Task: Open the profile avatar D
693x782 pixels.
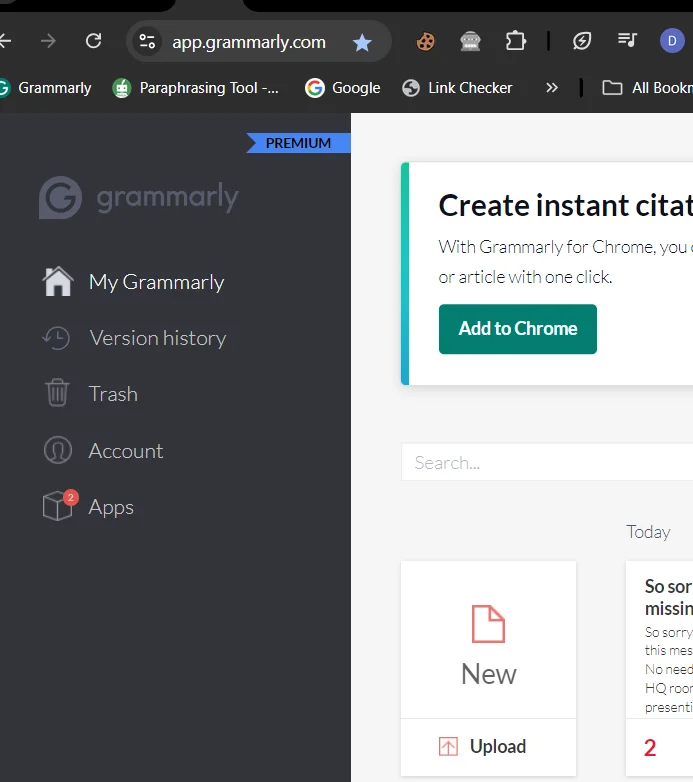Action: [672, 41]
